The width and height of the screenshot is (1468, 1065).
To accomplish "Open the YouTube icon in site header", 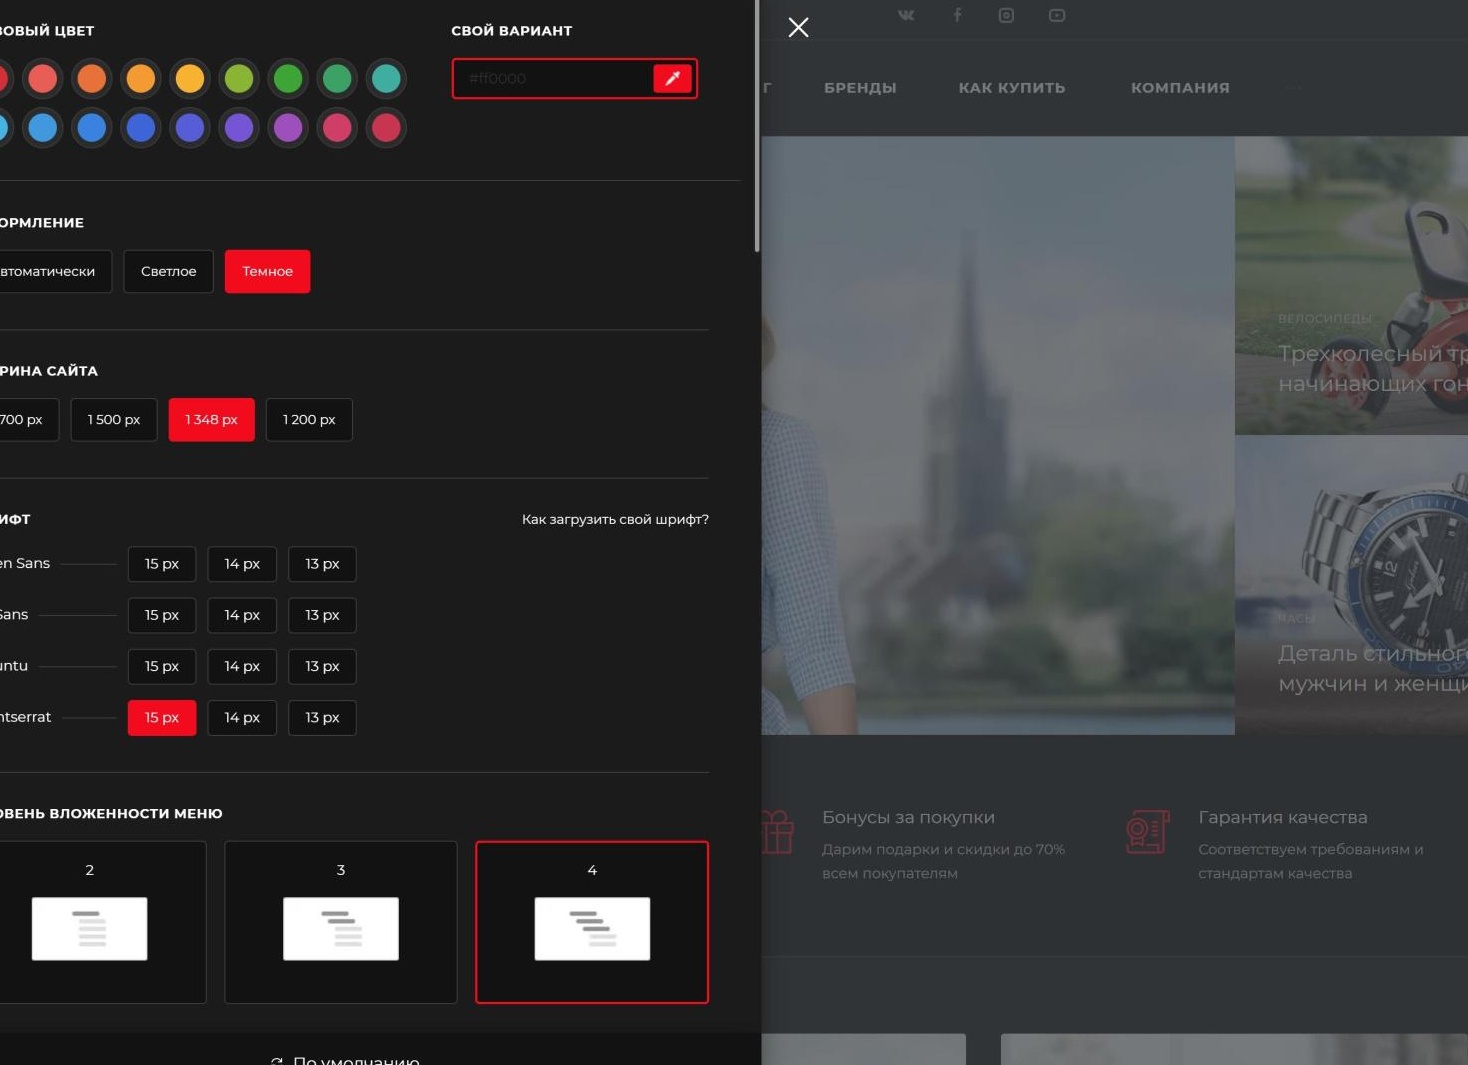I will coord(1057,15).
